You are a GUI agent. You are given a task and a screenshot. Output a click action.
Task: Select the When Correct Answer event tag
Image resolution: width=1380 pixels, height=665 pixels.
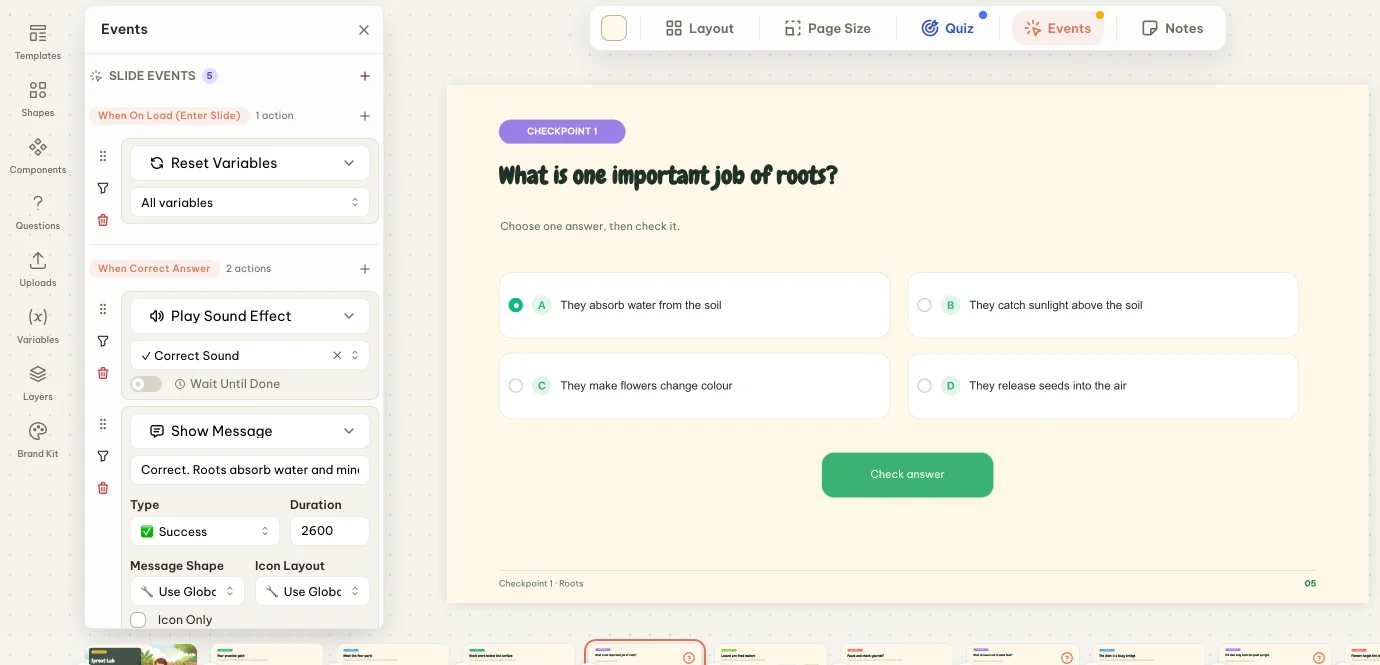pyautogui.click(x=154, y=268)
